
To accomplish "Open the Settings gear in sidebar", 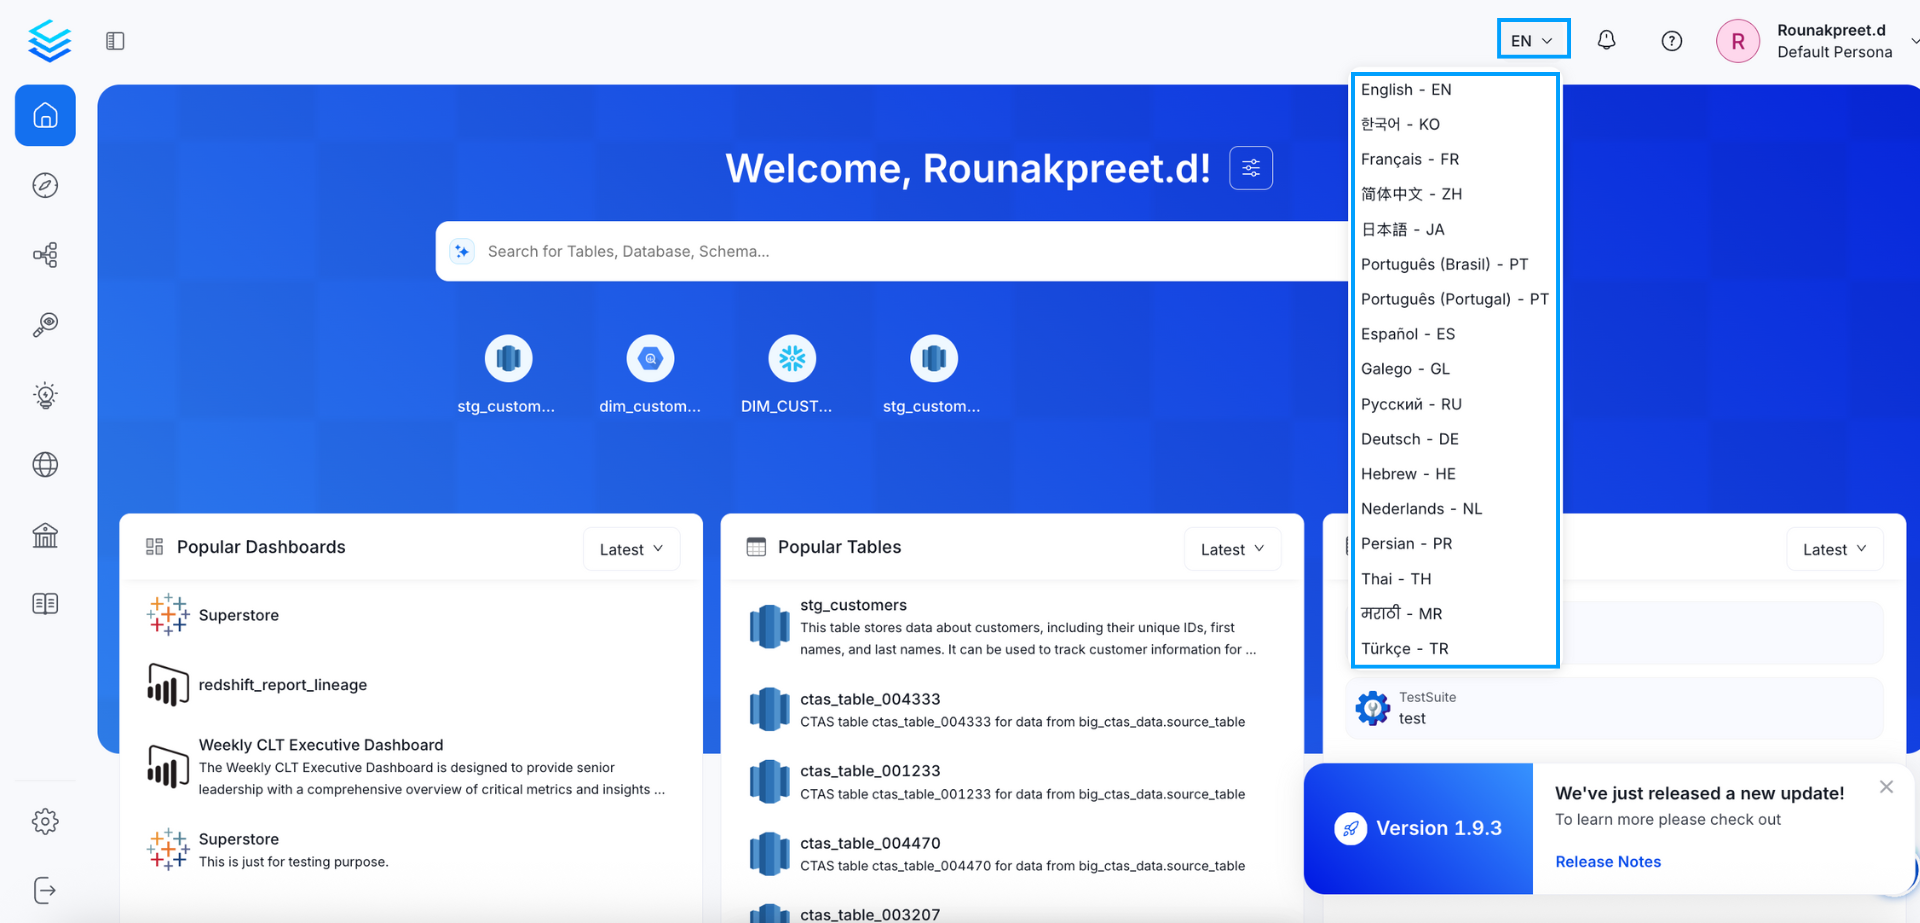I will pyautogui.click(x=45, y=821).
